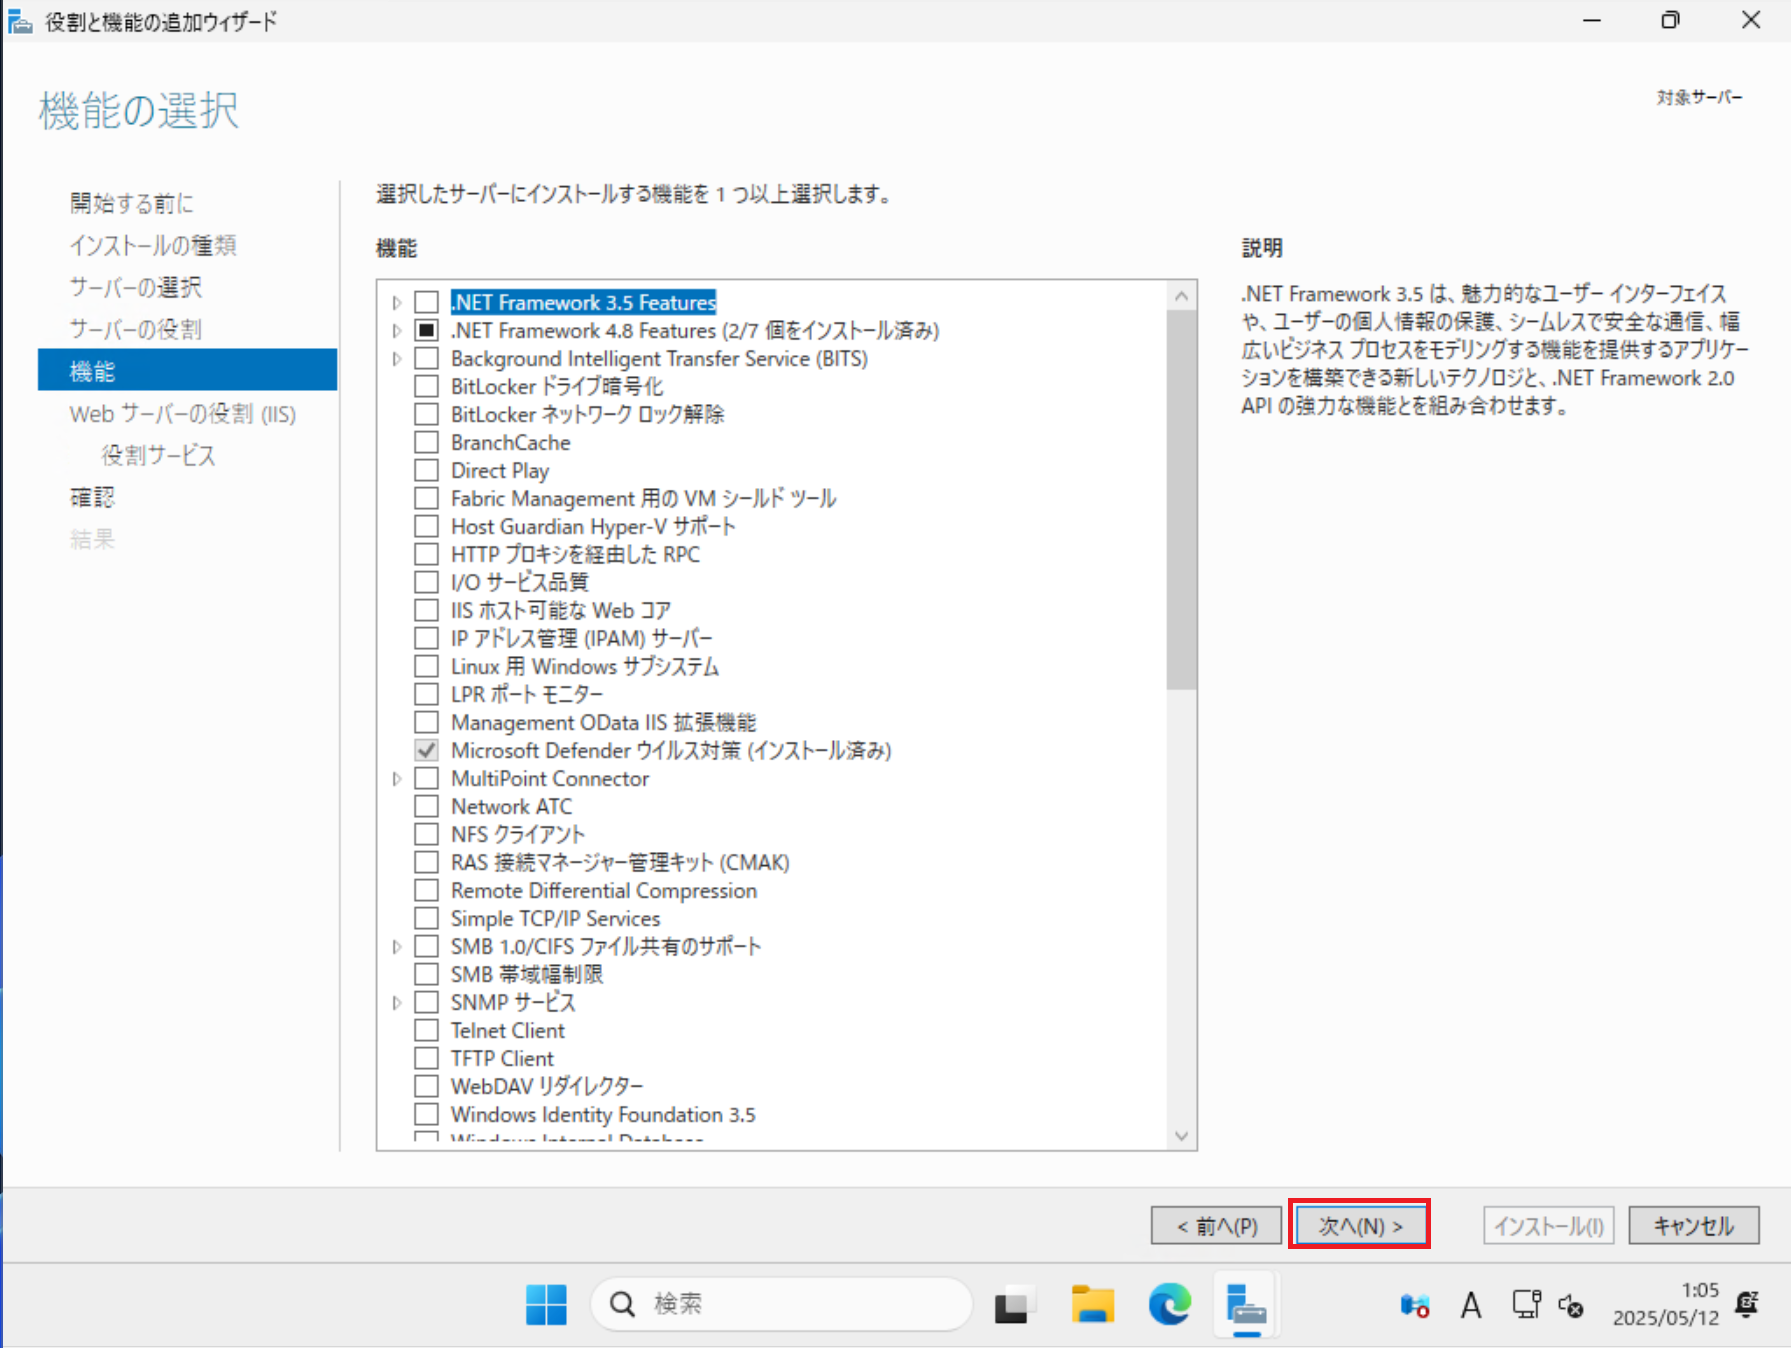Select Microsoft Defender ウイルス対策 row

(x=671, y=750)
